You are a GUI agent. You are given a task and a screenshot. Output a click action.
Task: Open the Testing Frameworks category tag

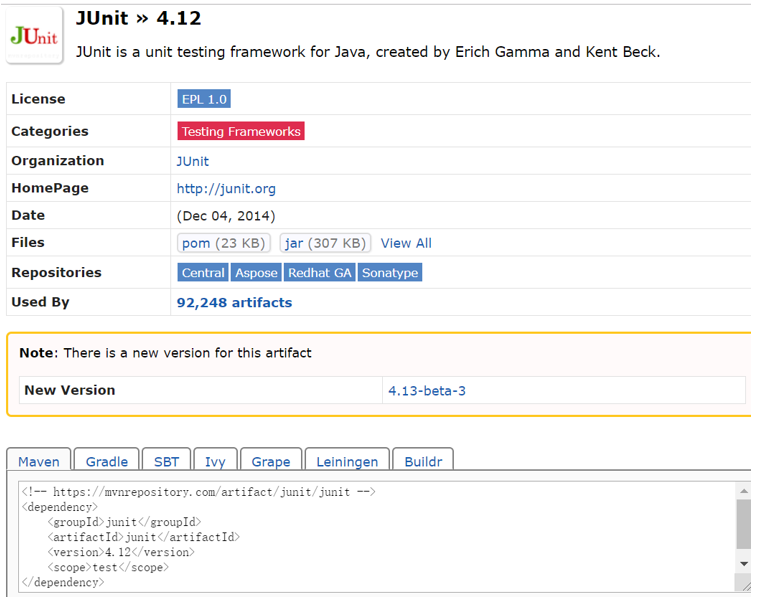(x=241, y=131)
